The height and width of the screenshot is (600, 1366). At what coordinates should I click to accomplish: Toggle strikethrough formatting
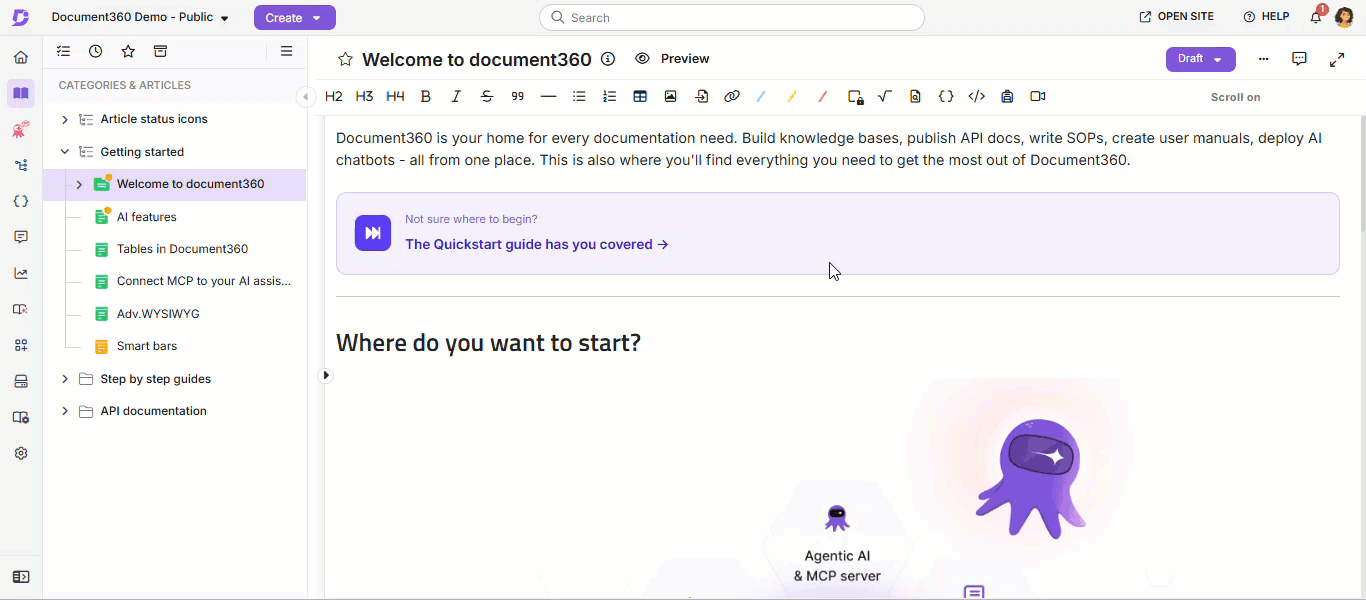click(x=487, y=97)
